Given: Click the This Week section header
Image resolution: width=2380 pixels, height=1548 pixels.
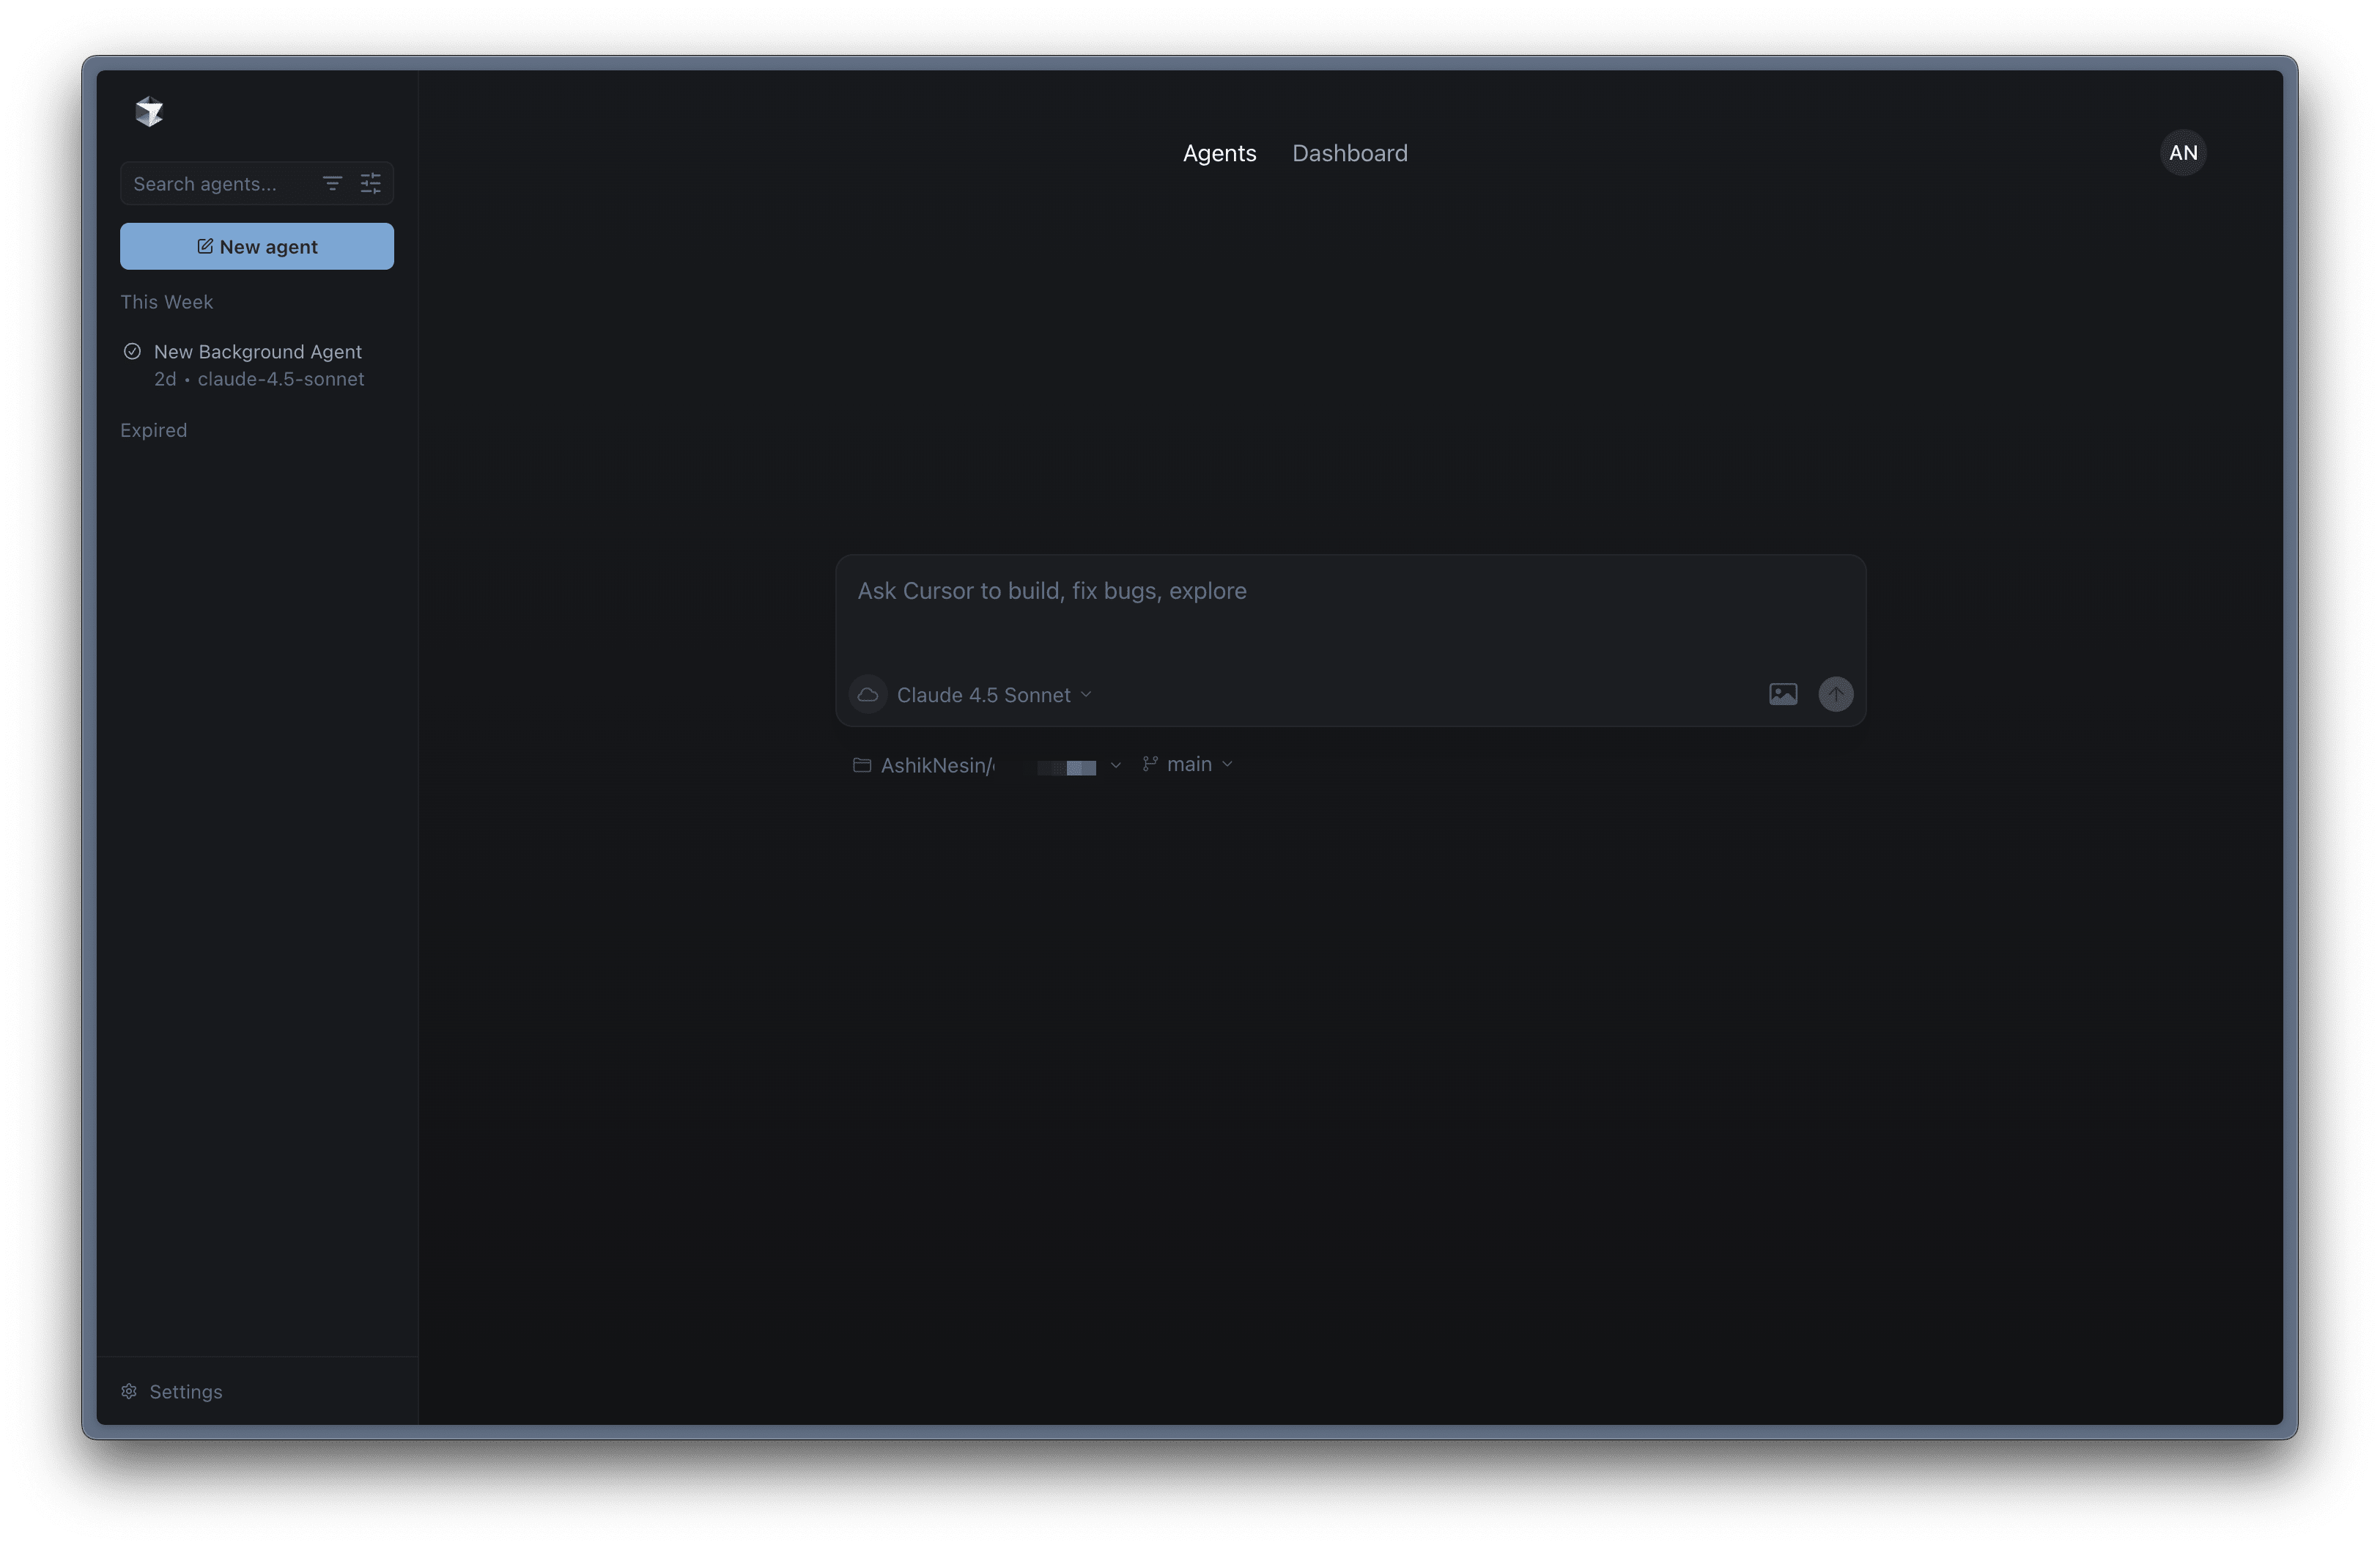Looking at the screenshot, I should (x=167, y=302).
